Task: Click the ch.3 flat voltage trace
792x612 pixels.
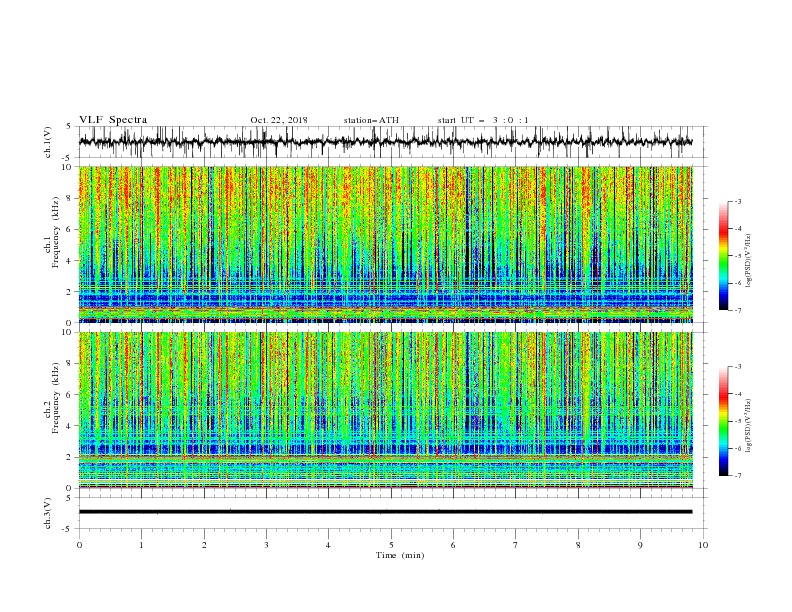Action: point(385,512)
